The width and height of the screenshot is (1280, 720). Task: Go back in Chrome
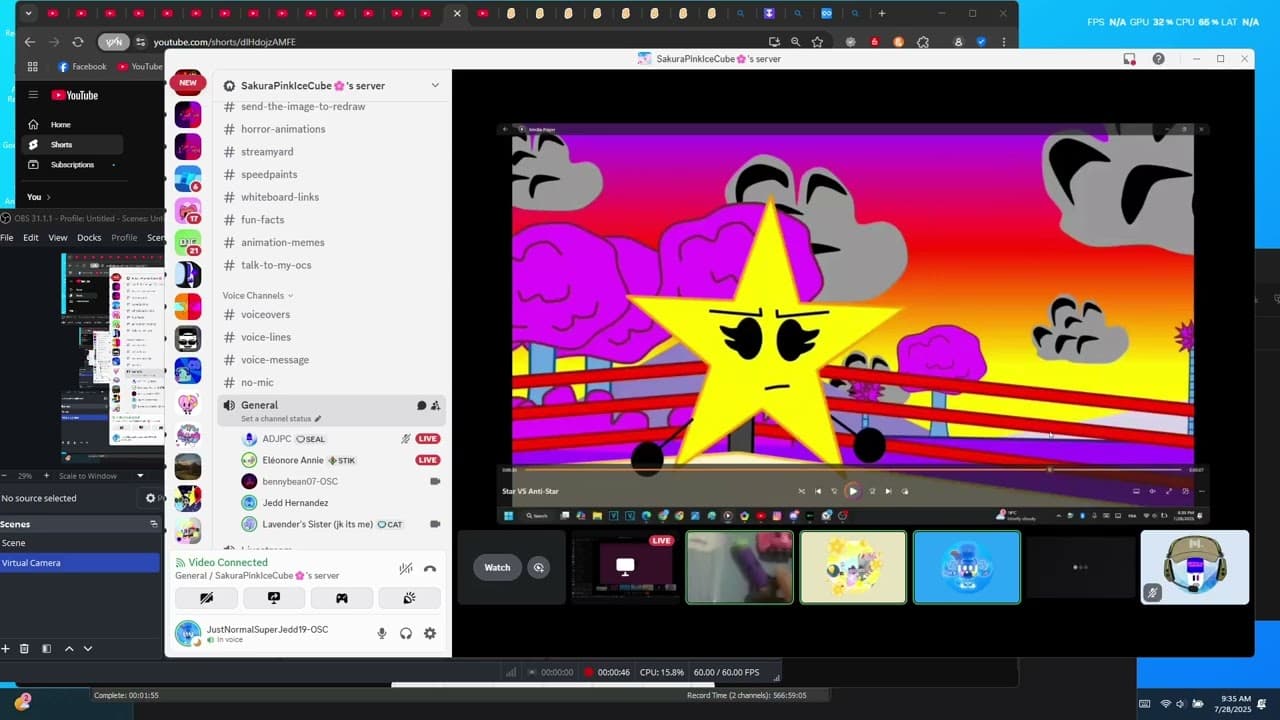click(30, 42)
